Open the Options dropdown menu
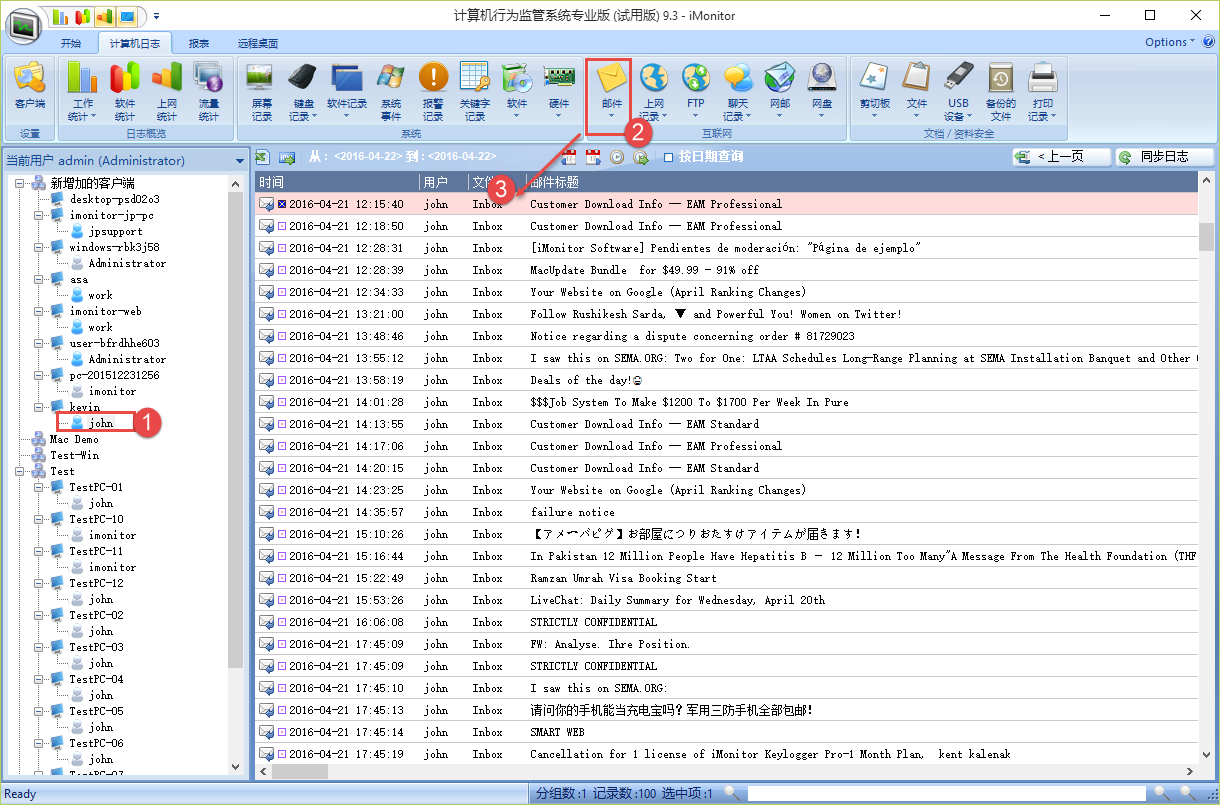The width and height of the screenshot is (1220, 805). point(1170,42)
